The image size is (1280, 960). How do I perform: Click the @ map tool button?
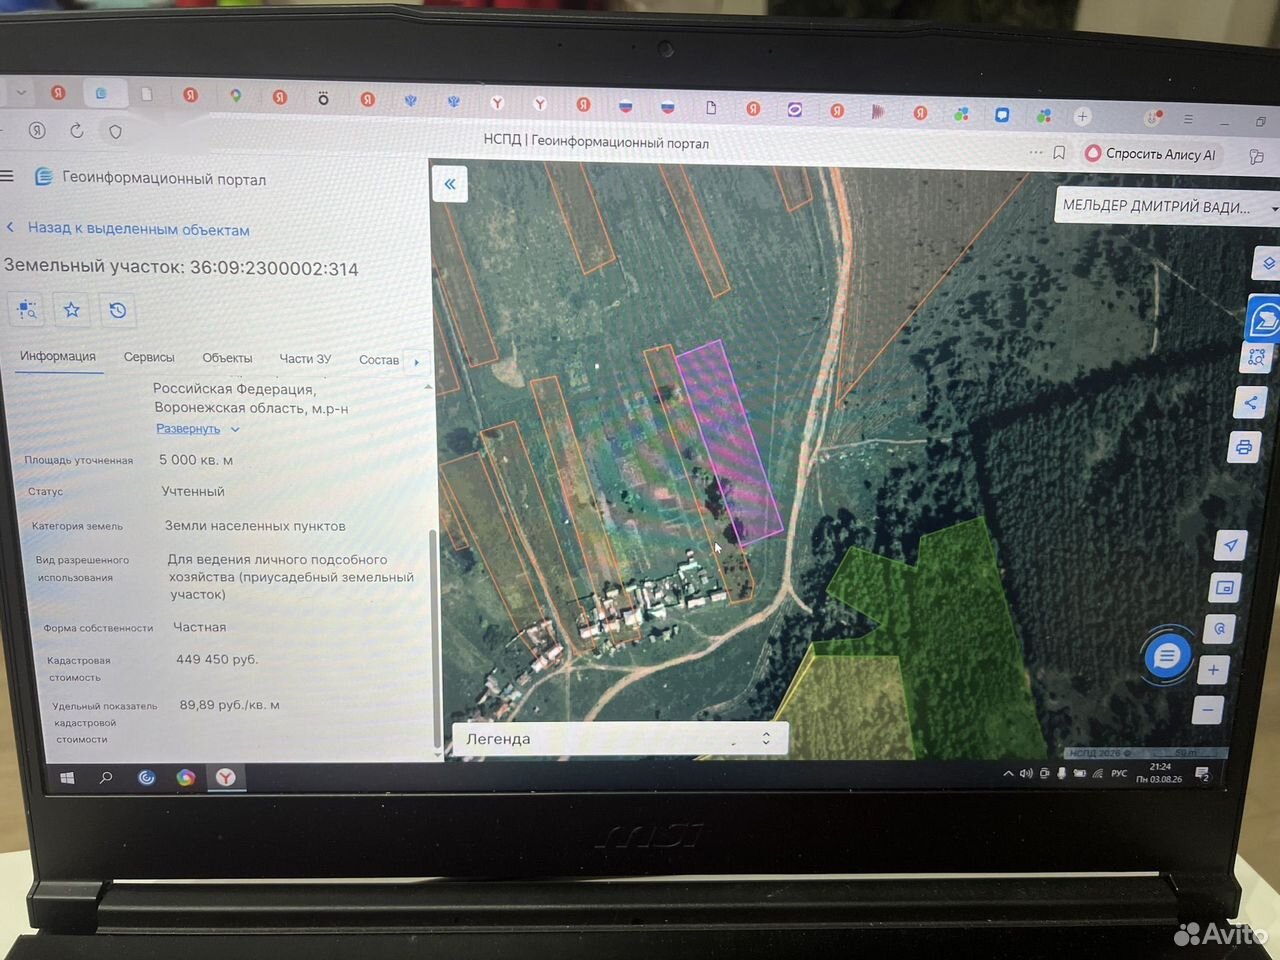click(1220, 629)
